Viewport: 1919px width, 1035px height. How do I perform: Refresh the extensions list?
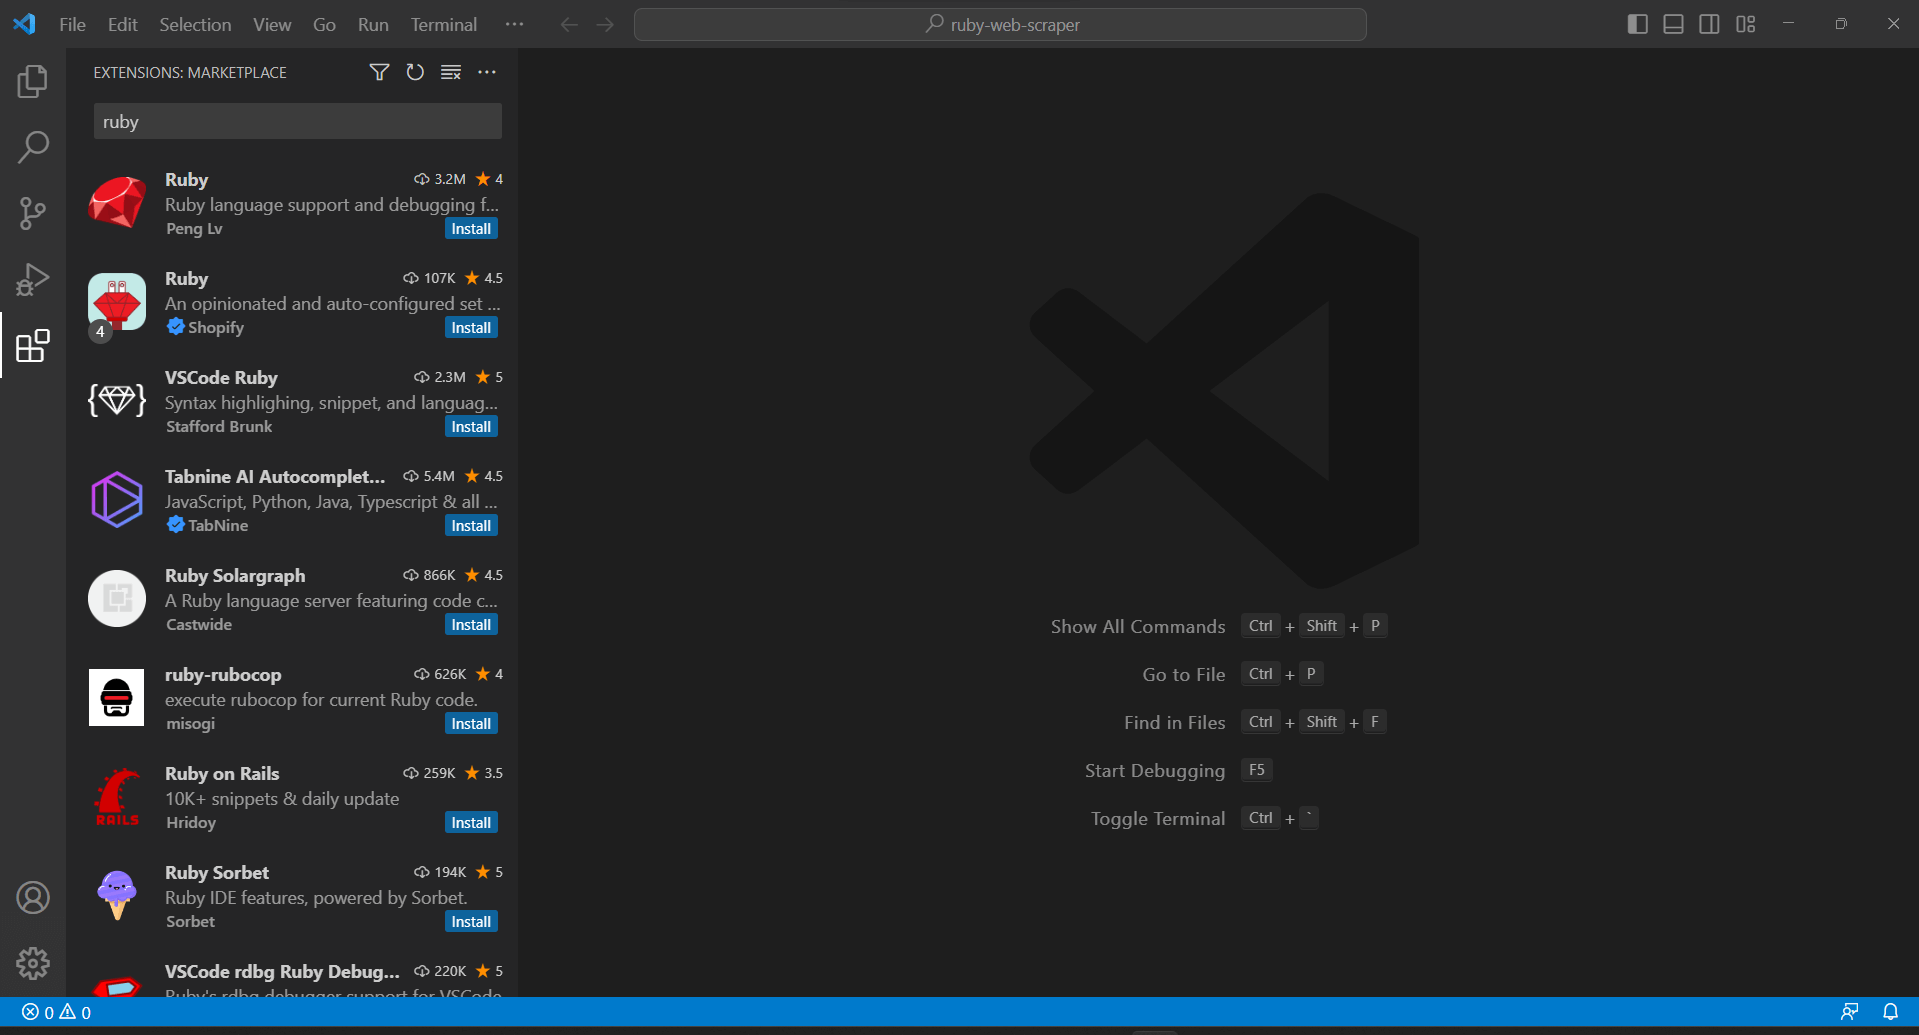coord(415,72)
